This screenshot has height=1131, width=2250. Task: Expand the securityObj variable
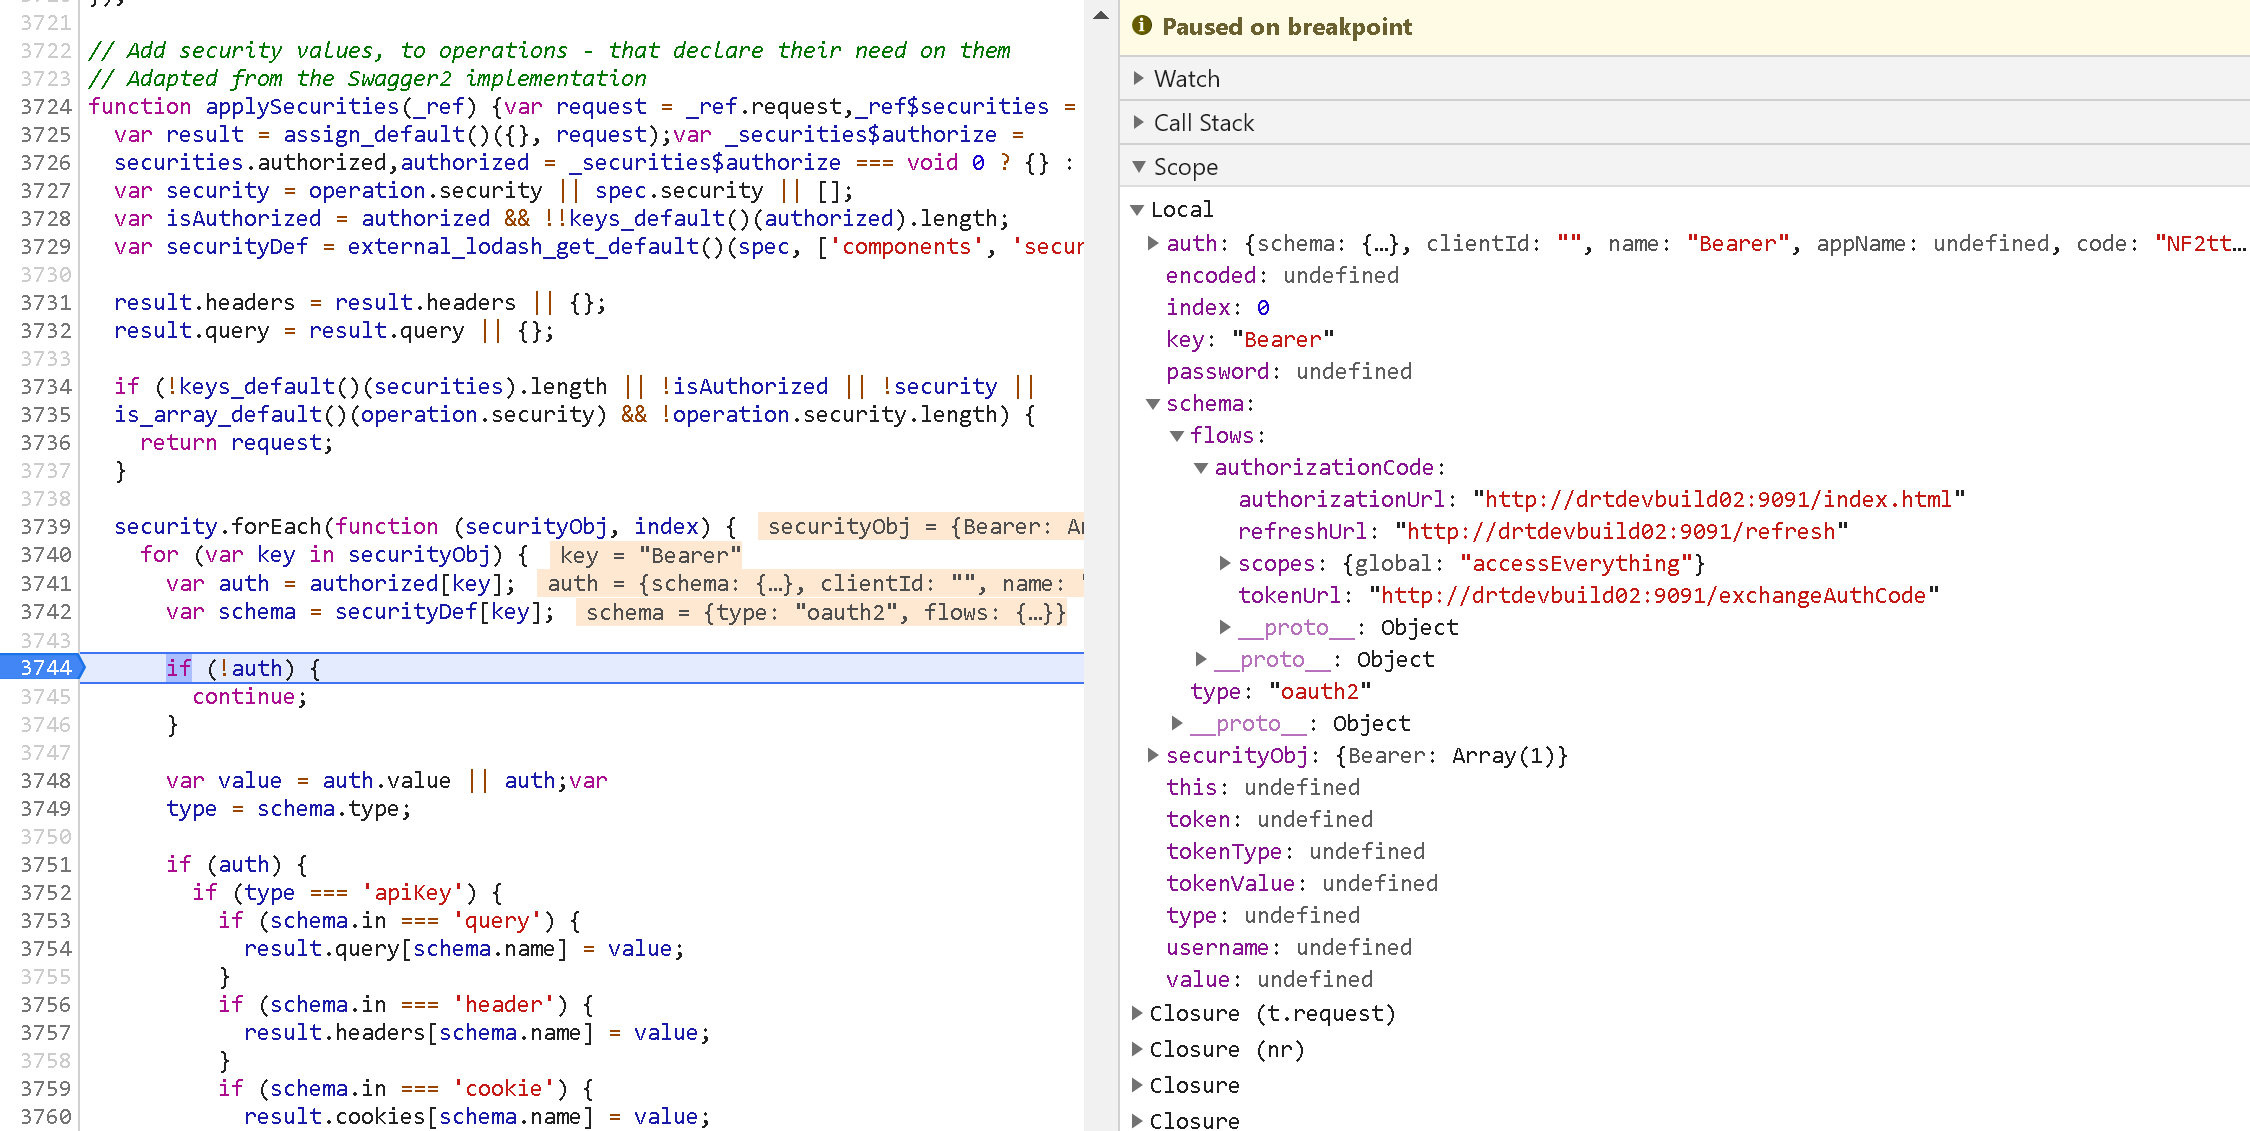[x=1153, y=755]
